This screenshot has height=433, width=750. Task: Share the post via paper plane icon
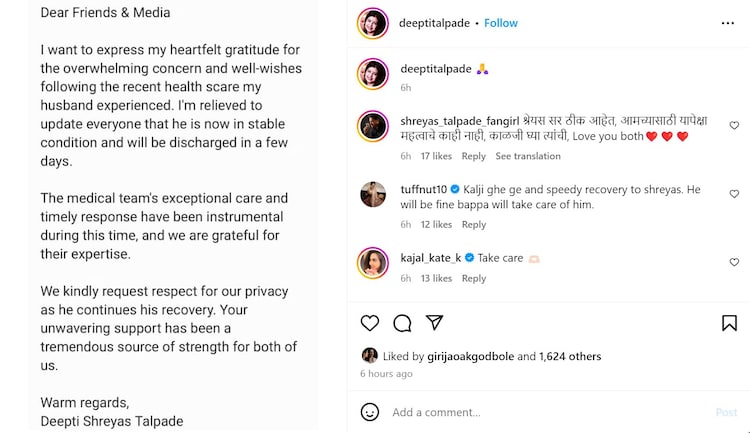click(x=434, y=322)
